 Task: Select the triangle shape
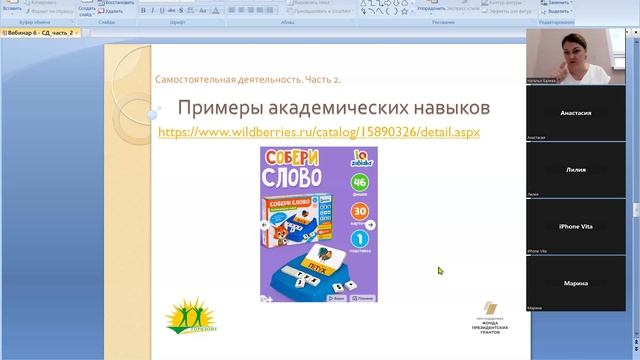point(363,3)
